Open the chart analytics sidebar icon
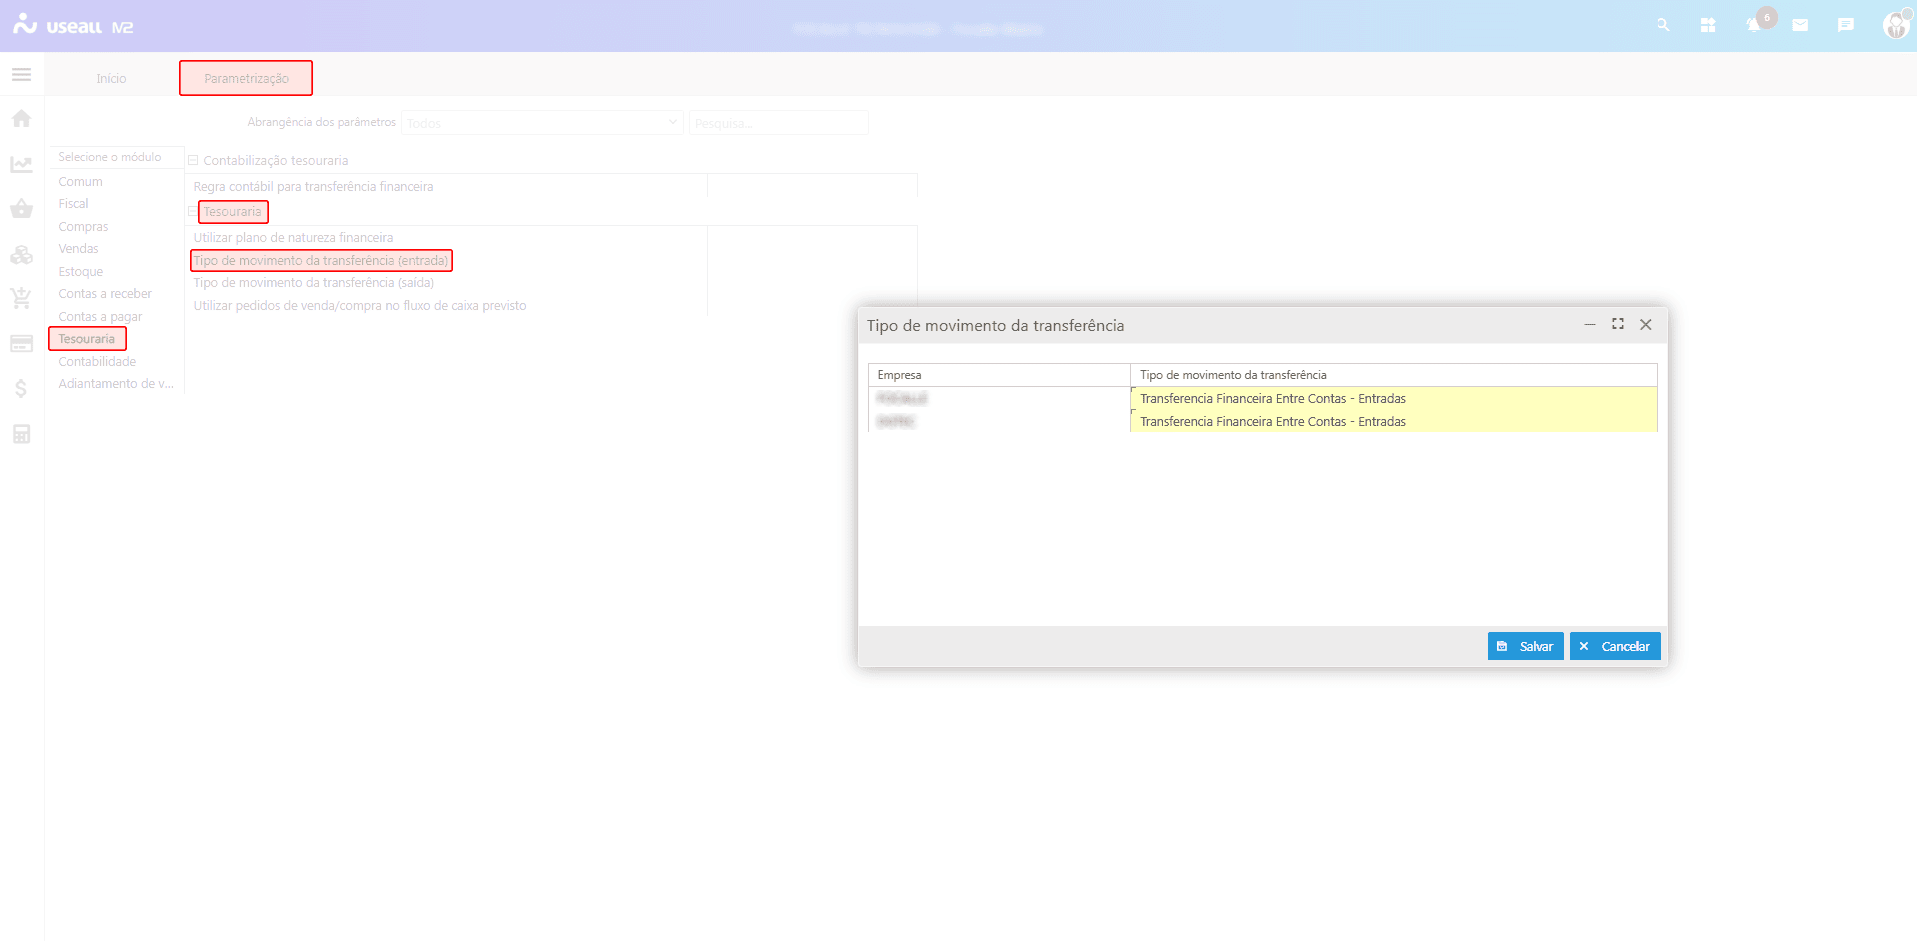This screenshot has width=1917, height=941. (x=21, y=165)
